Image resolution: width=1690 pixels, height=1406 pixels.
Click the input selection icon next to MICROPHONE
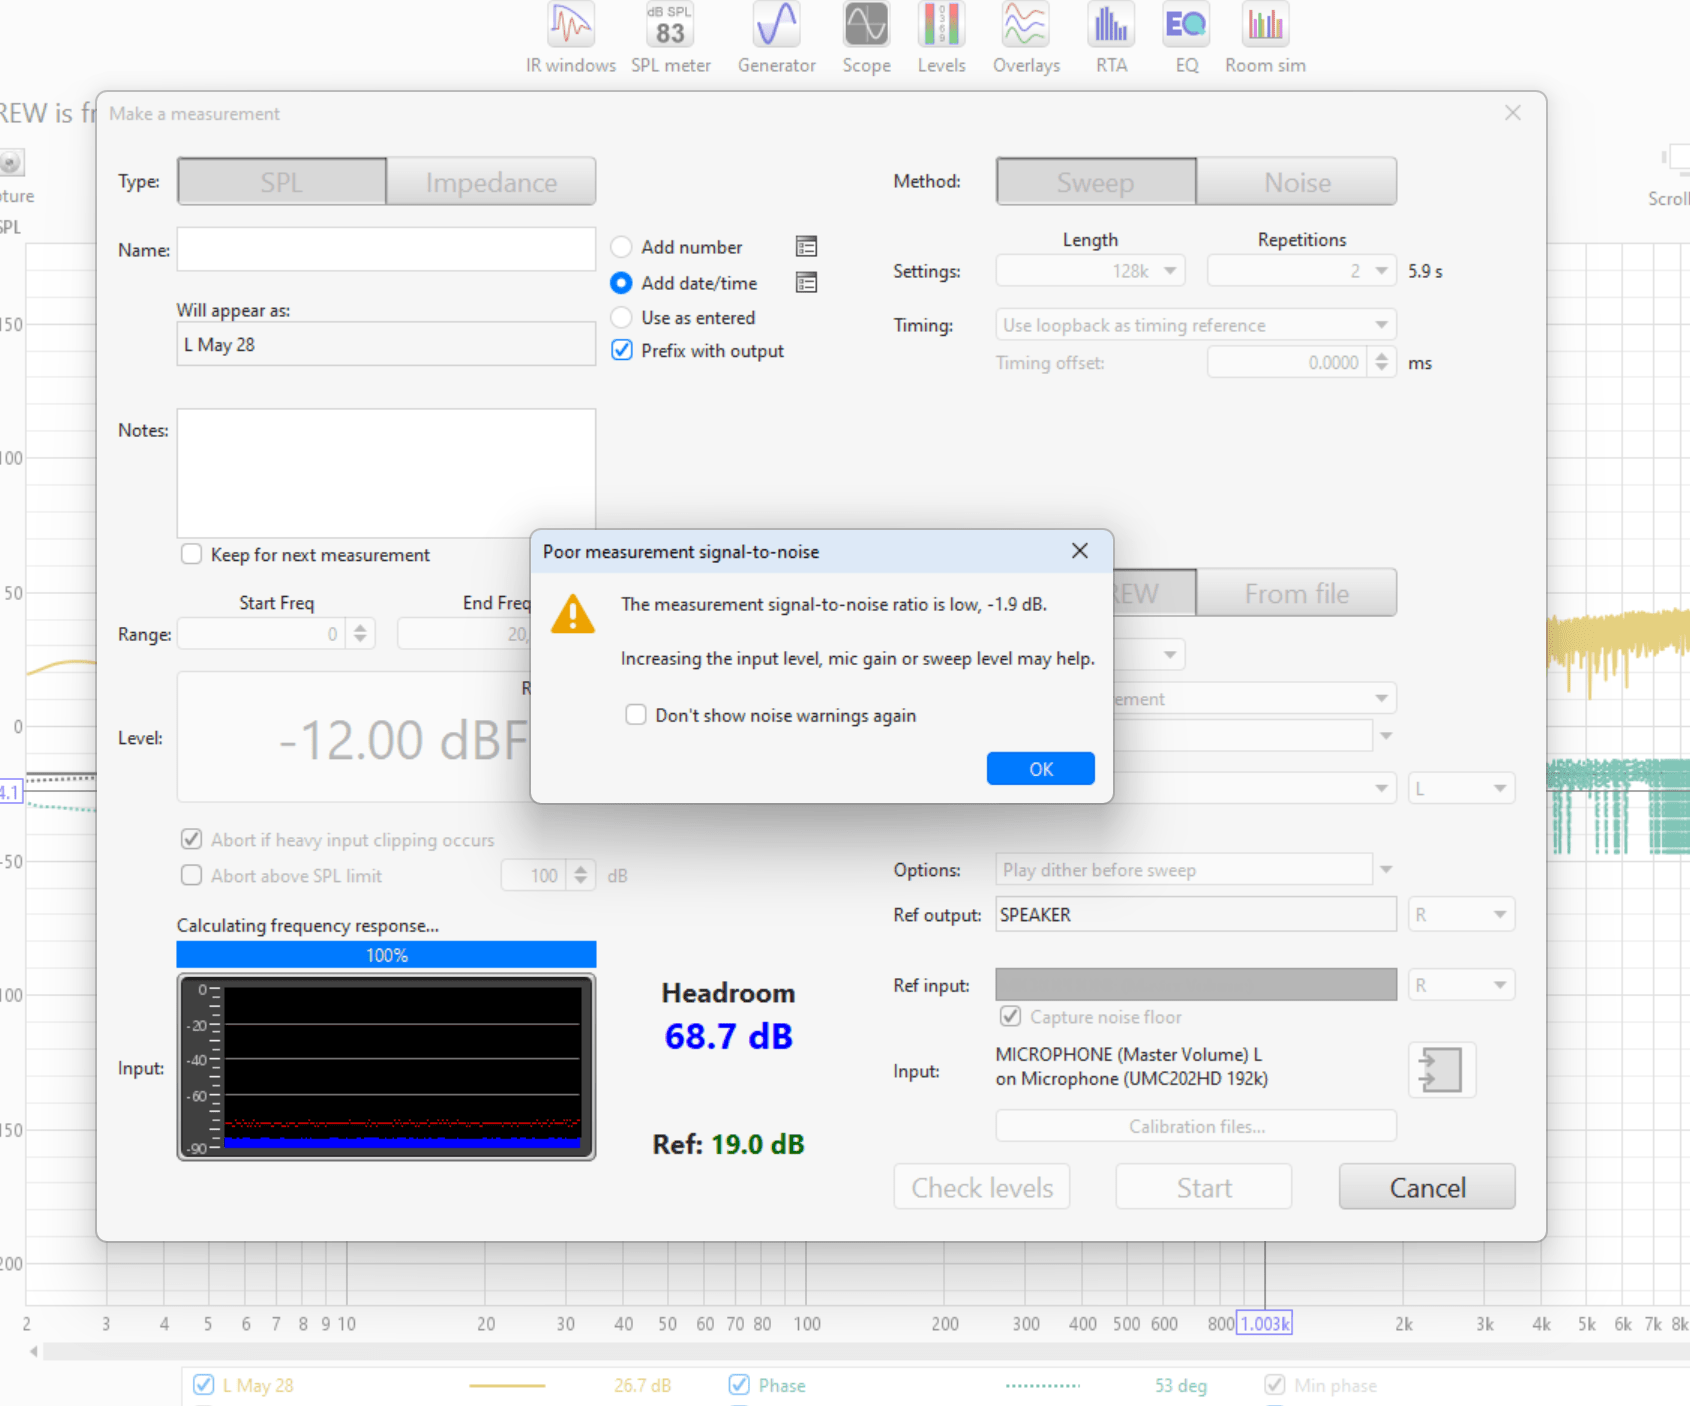click(1441, 1070)
